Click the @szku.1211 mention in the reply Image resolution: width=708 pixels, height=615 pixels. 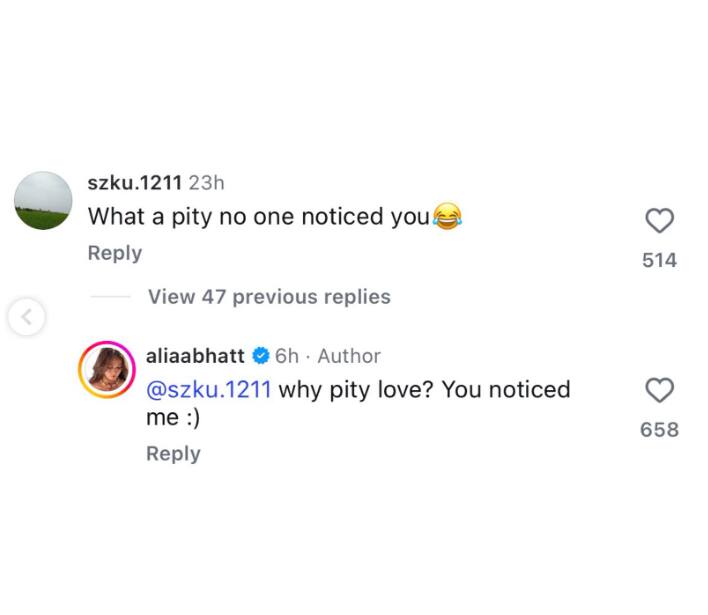(209, 389)
